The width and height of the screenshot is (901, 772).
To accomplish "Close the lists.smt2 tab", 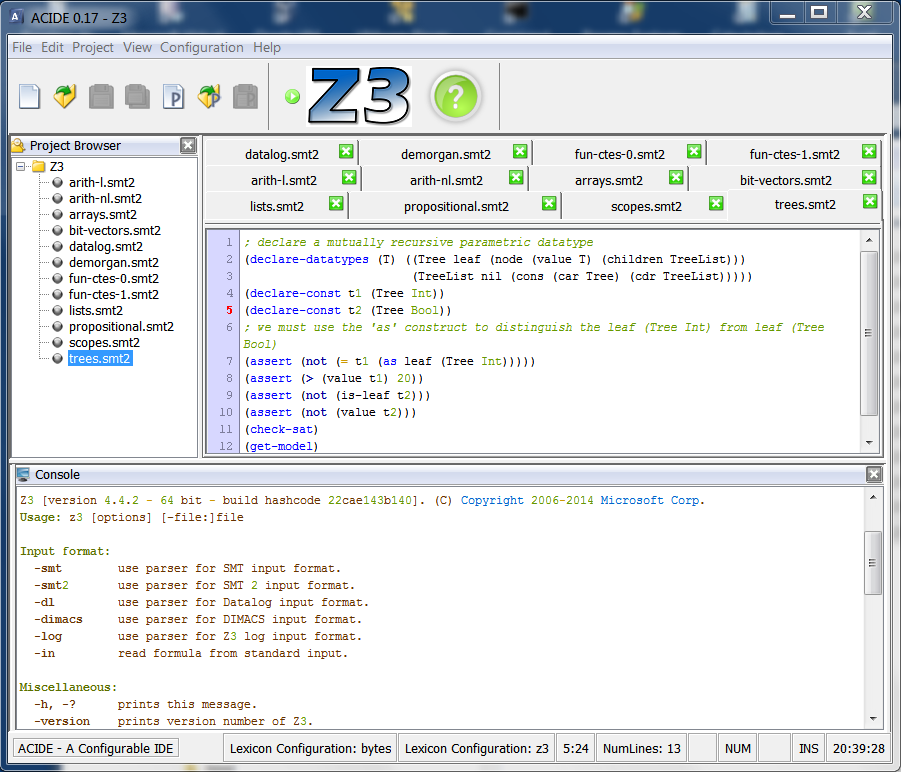I will pyautogui.click(x=336, y=203).
